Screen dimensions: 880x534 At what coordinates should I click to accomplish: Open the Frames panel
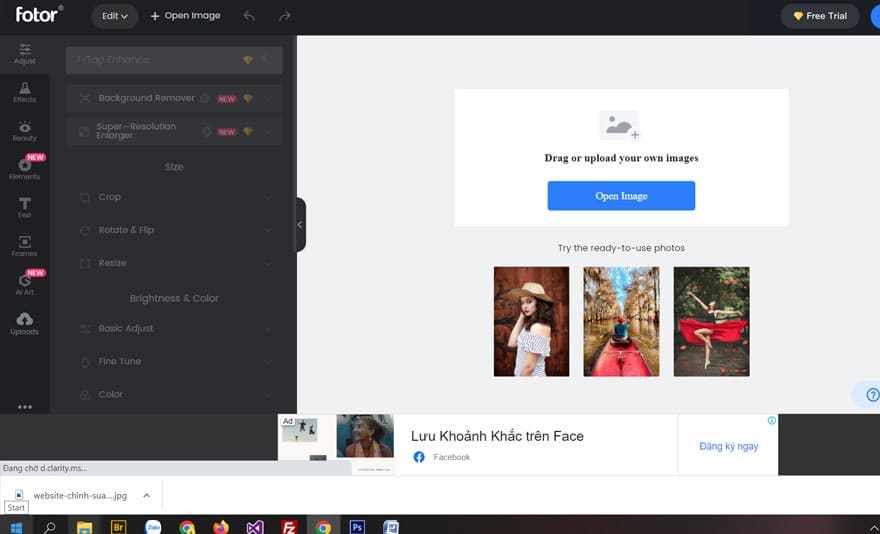(24, 246)
